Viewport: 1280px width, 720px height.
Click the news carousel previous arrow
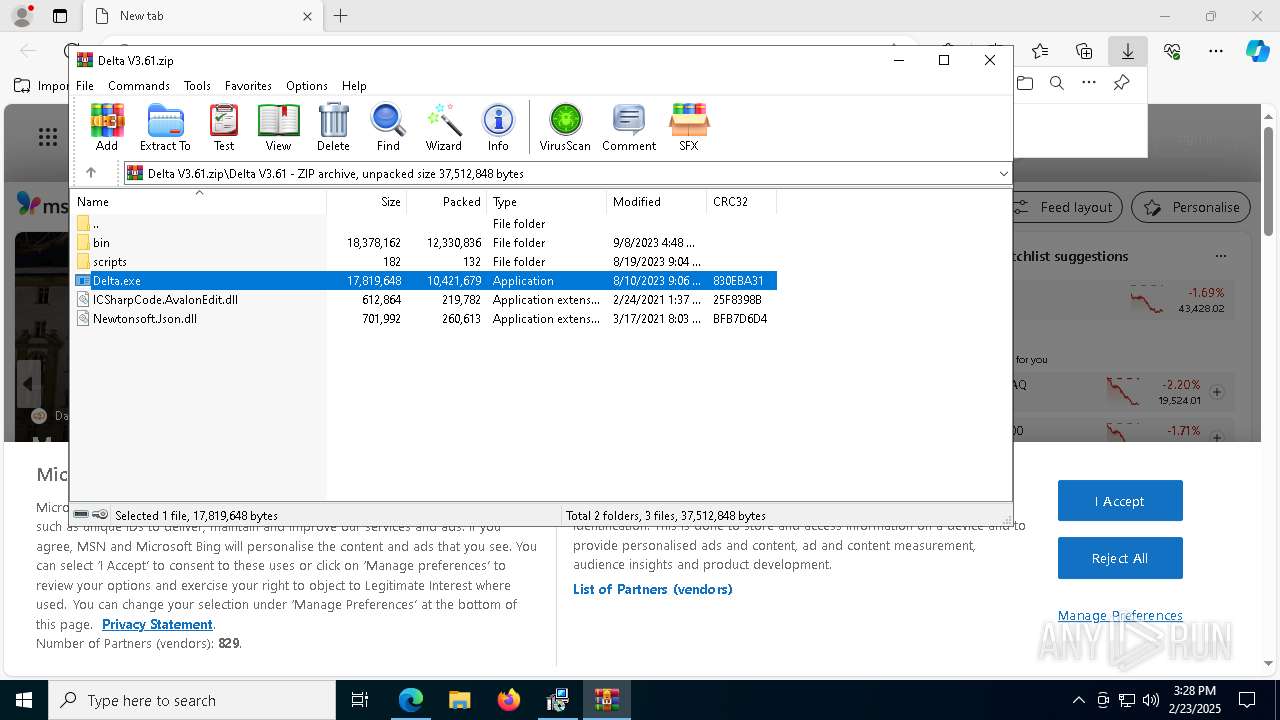click(x=28, y=384)
